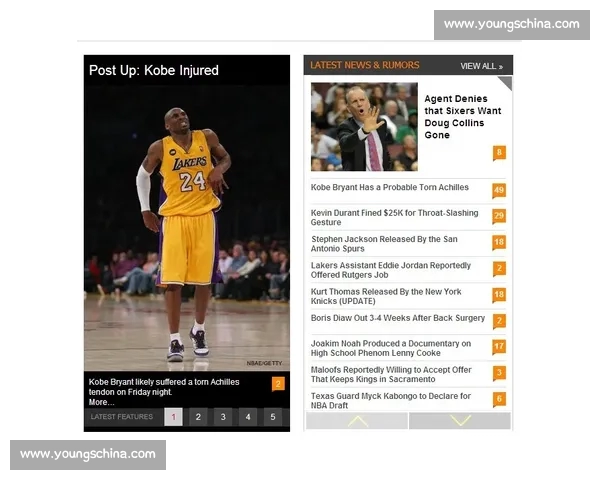Open Kevin Durant Fined $25K headline

tap(395, 217)
